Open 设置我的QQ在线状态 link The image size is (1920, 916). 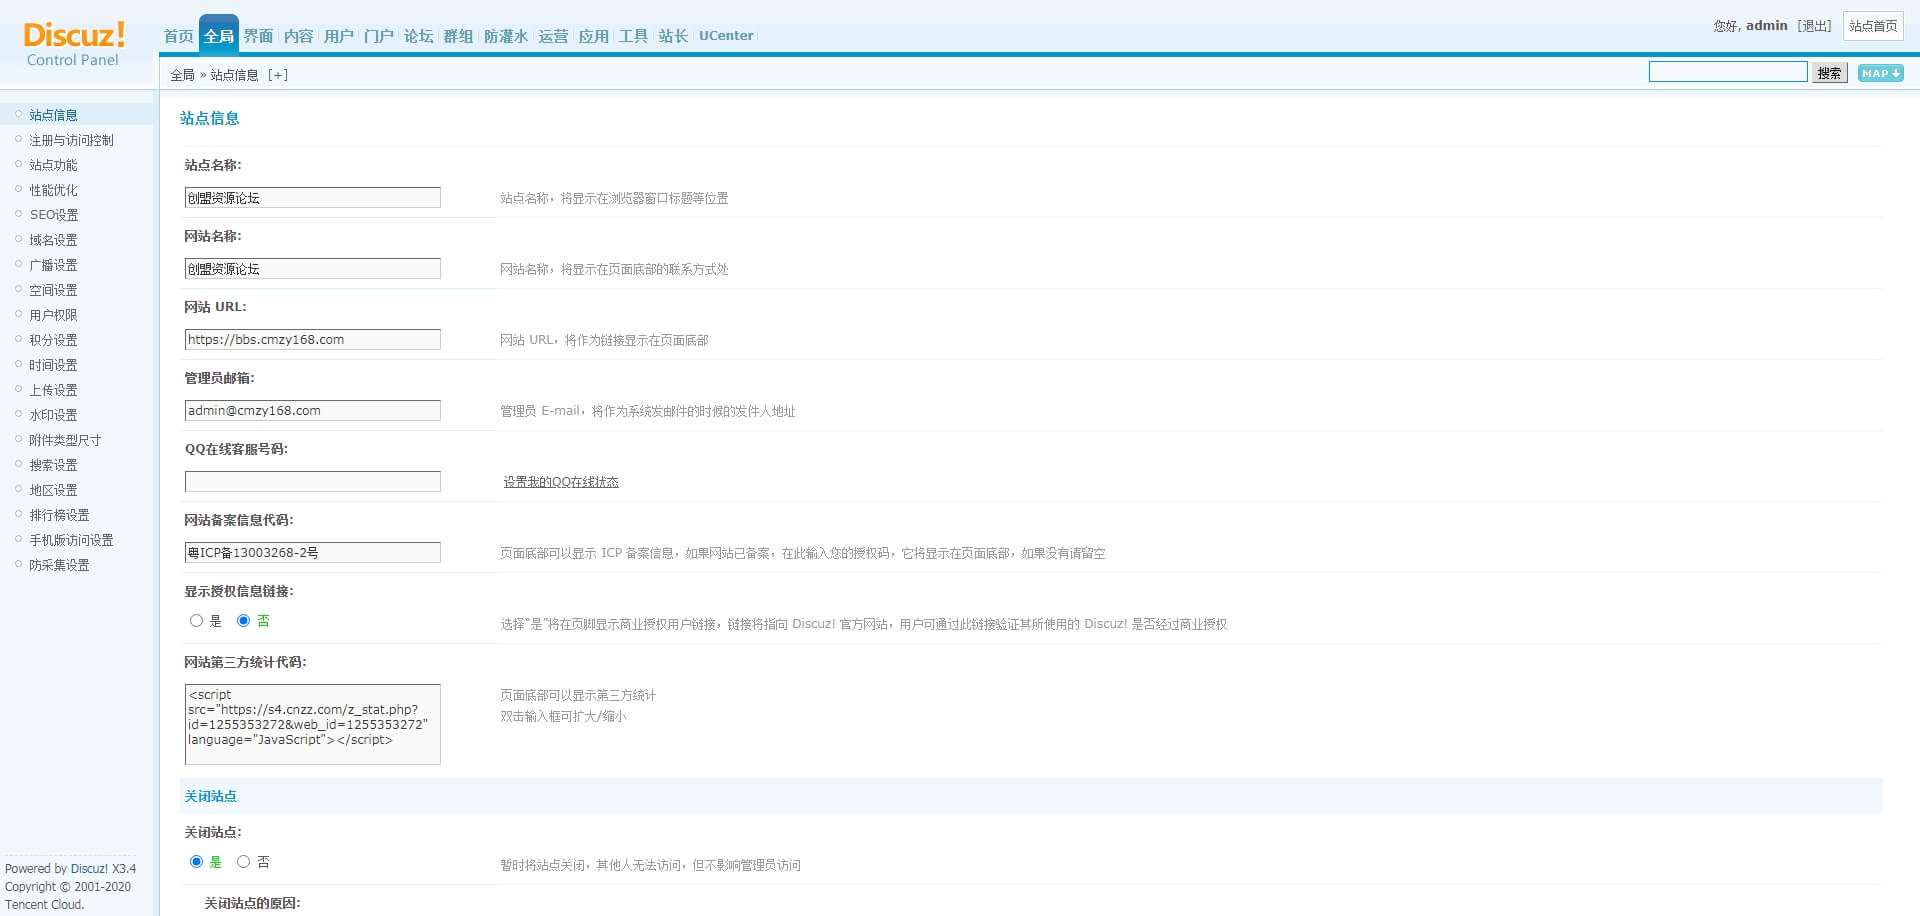561,482
